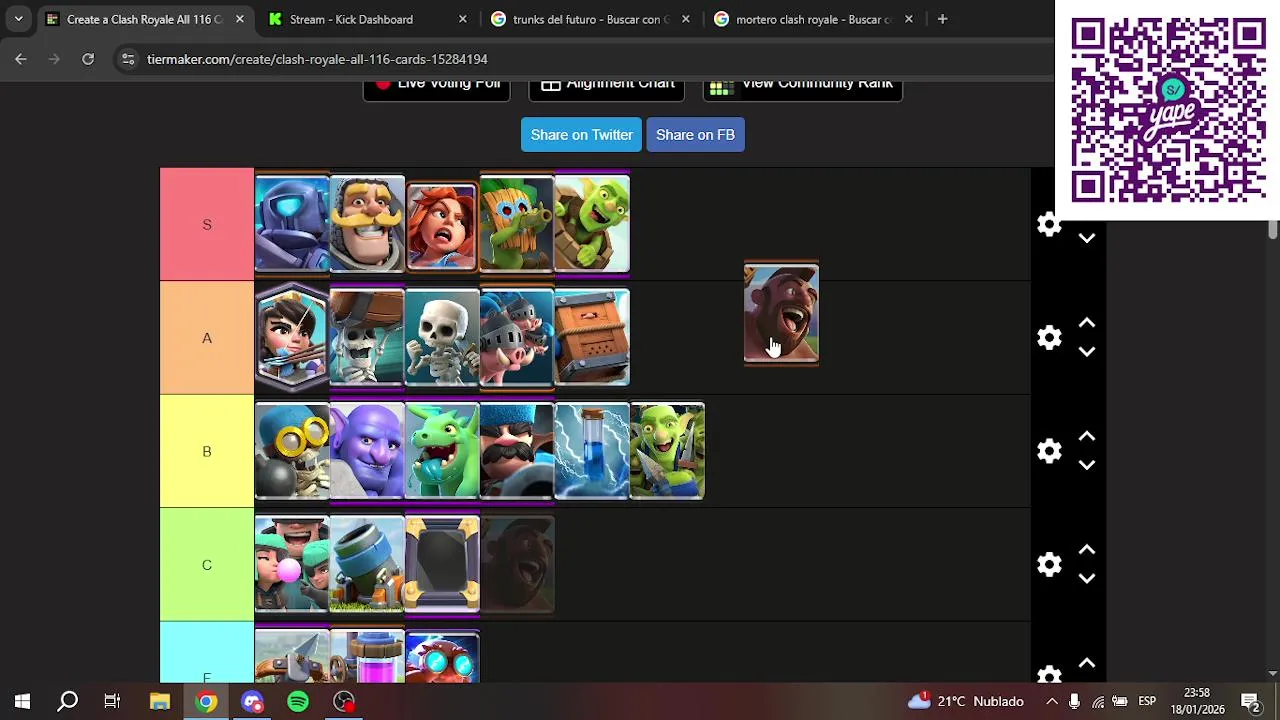Open a new browser tab

coord(942,19)
